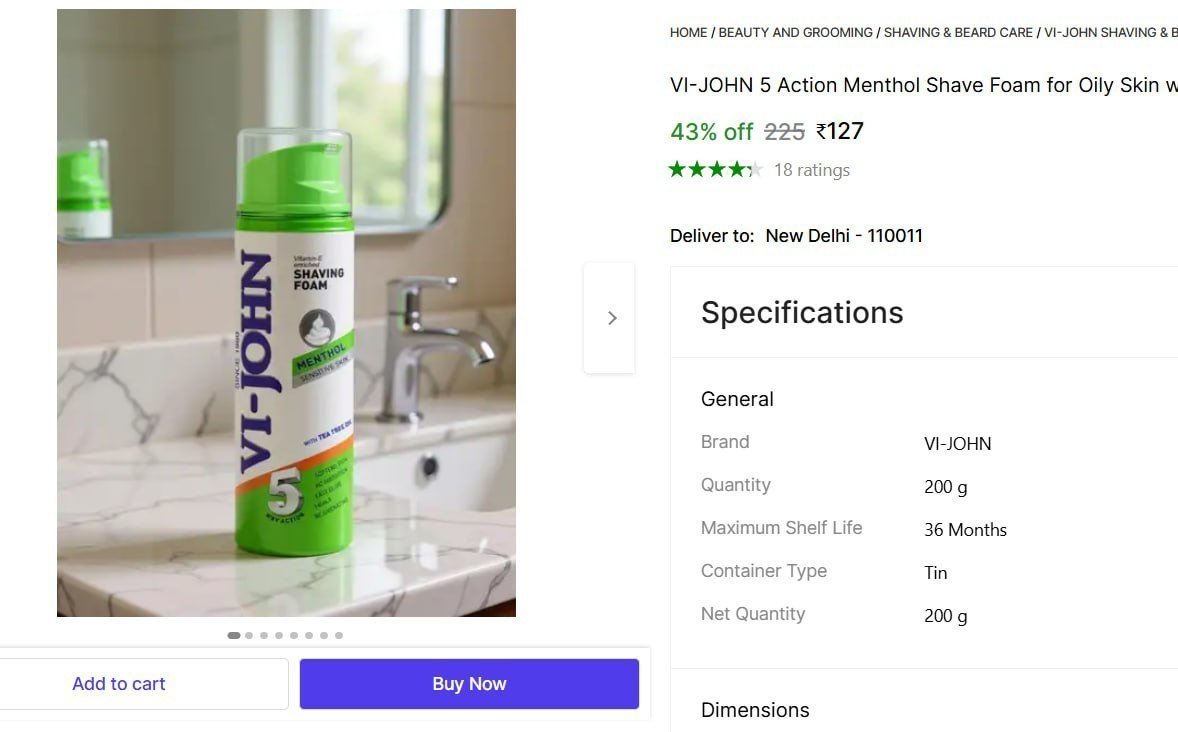Screen dimensions: 1178x732
Task: Collapse the General specifications section
Action: 737,398
